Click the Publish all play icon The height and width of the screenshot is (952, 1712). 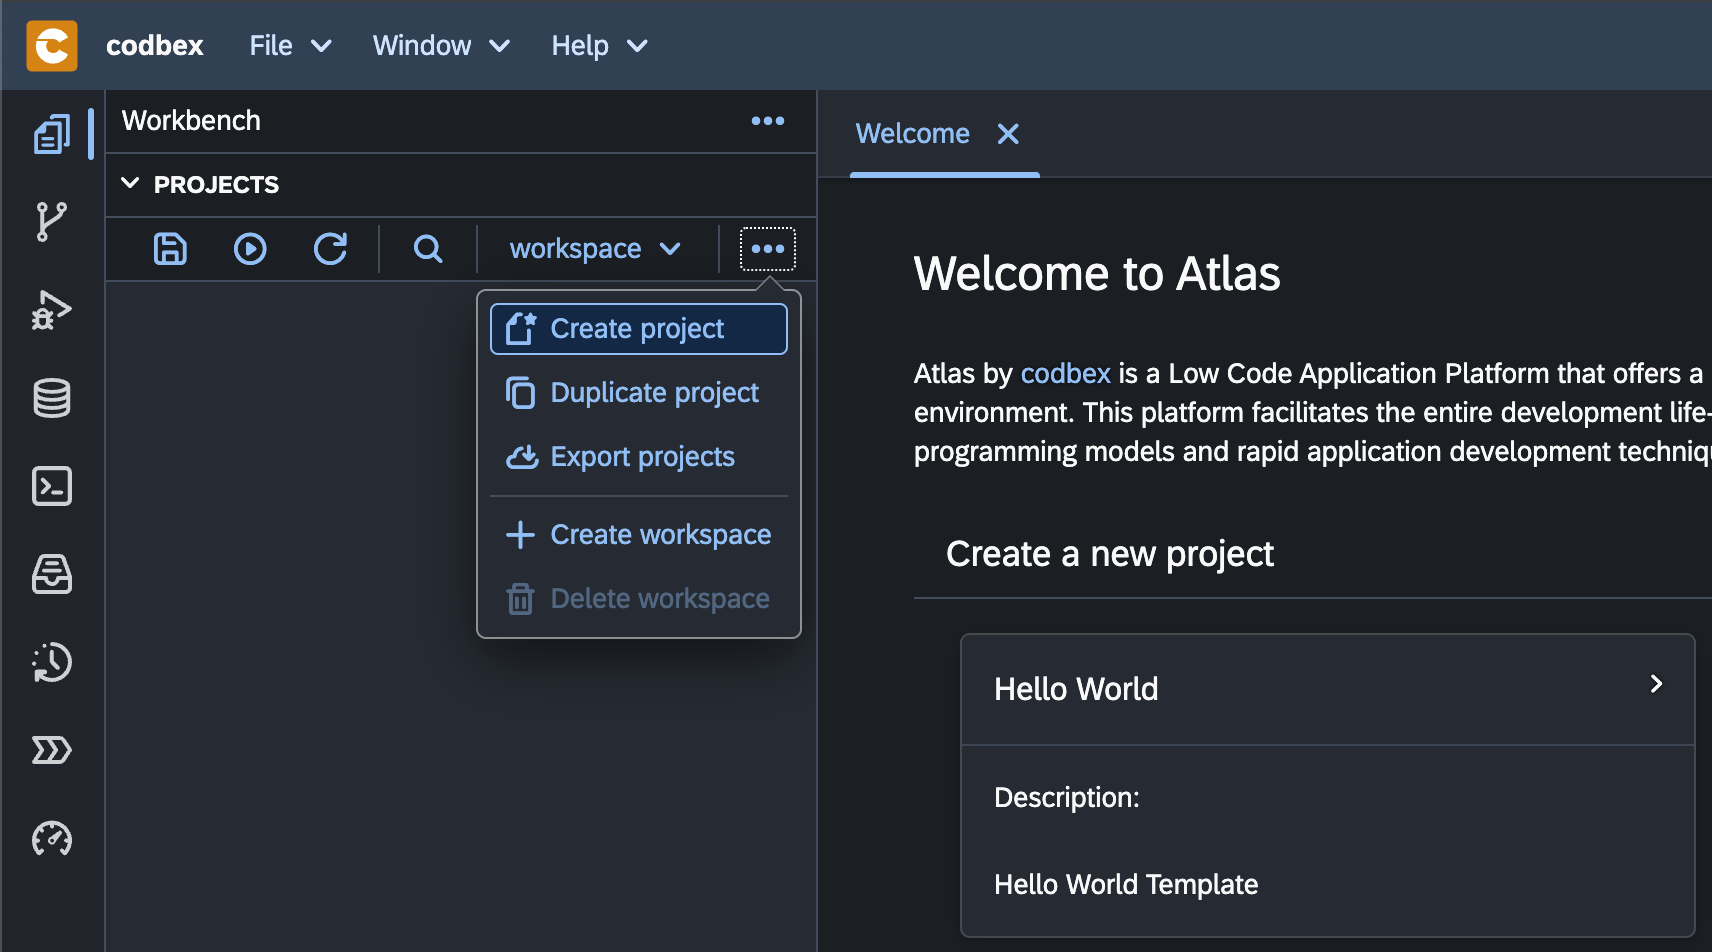(250, 248)
